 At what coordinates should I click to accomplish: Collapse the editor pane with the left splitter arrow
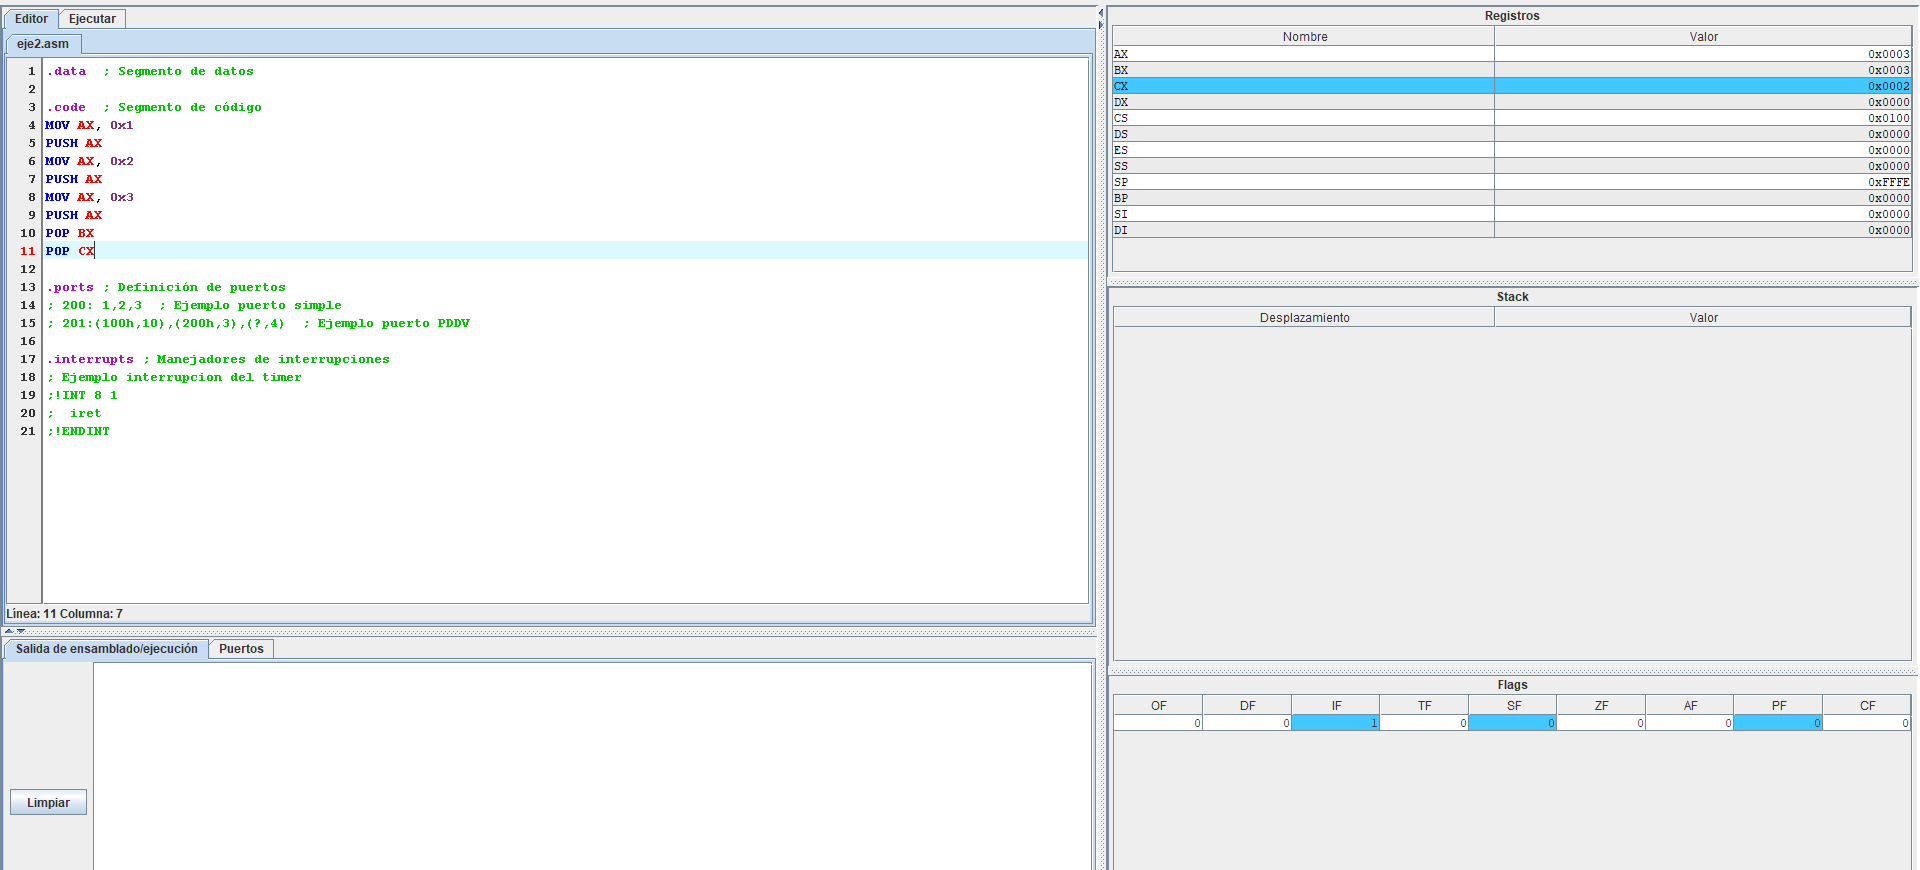coord(1101,12)
